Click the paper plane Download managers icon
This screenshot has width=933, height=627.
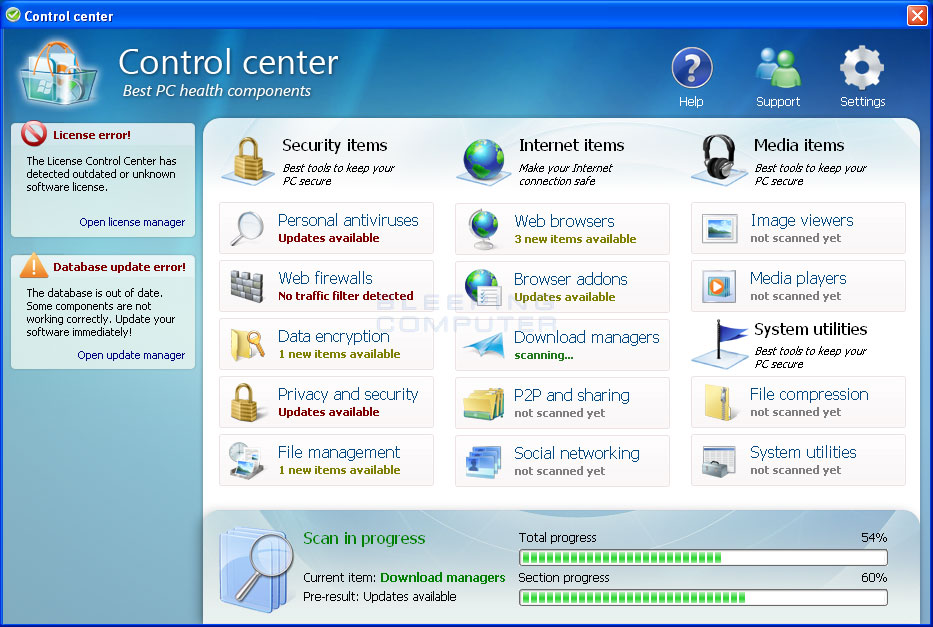point(483,344)
